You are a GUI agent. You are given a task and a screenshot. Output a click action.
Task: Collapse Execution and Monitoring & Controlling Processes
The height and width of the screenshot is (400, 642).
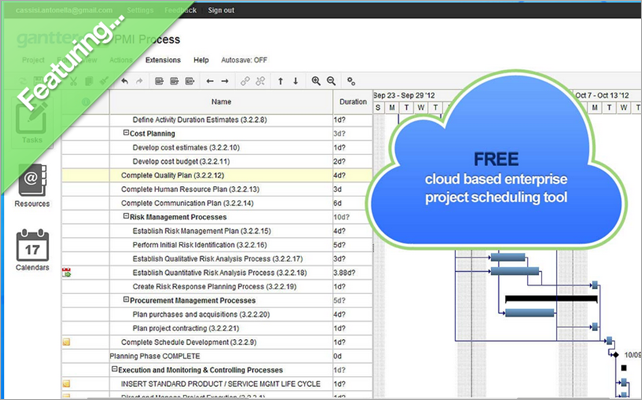click(115, 370)
